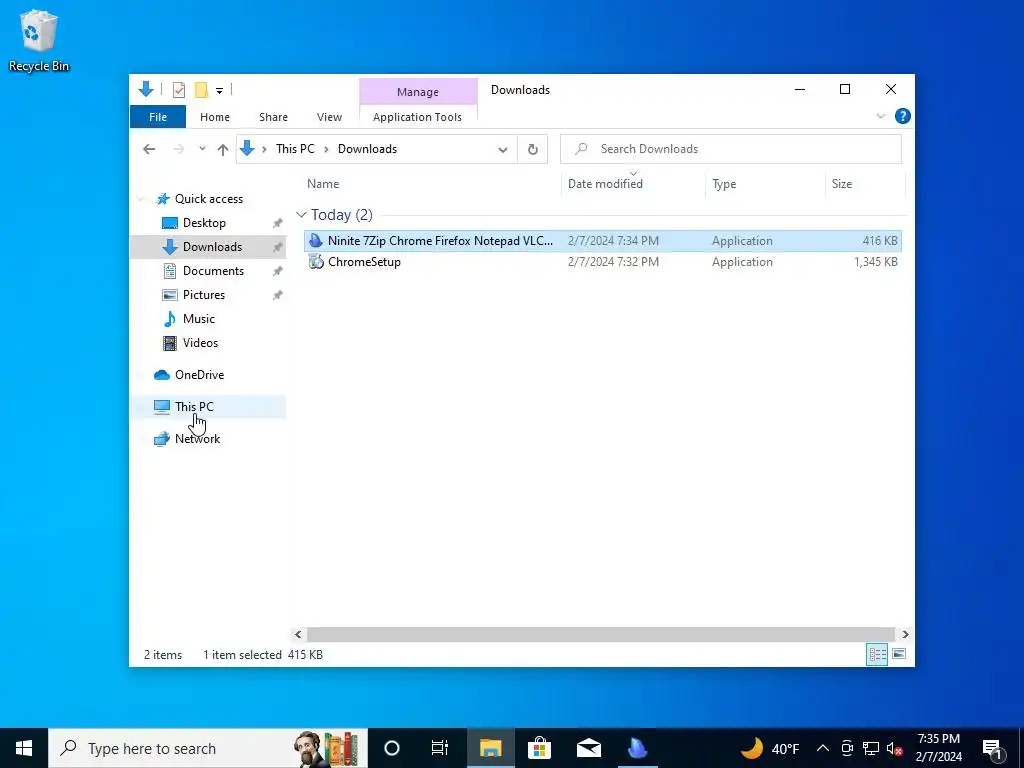The height and width of the screenshot is (768, 1024).
Task: Open the muted volume tray icon
Action: (895, 748)
